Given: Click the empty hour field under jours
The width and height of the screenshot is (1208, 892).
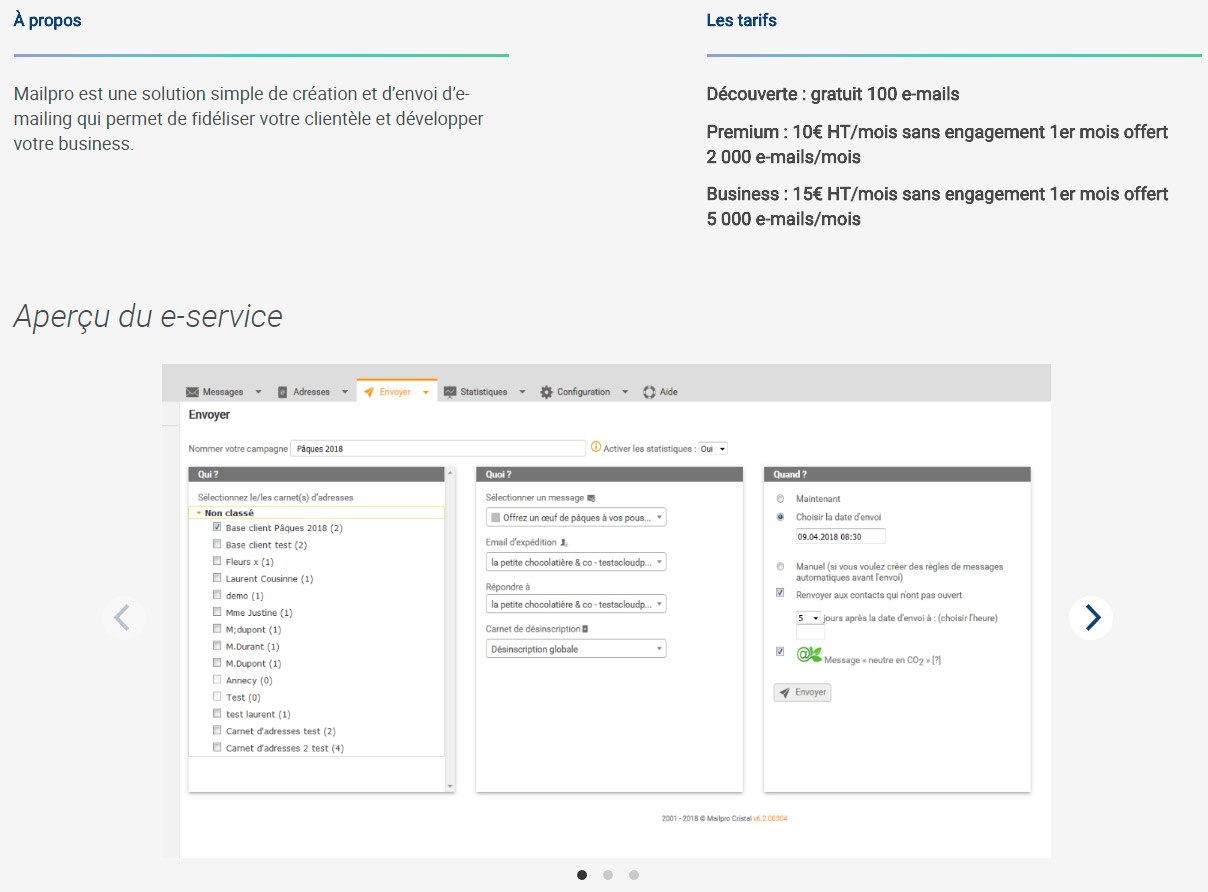Looking at the screenshot, I should pos(810,633).
